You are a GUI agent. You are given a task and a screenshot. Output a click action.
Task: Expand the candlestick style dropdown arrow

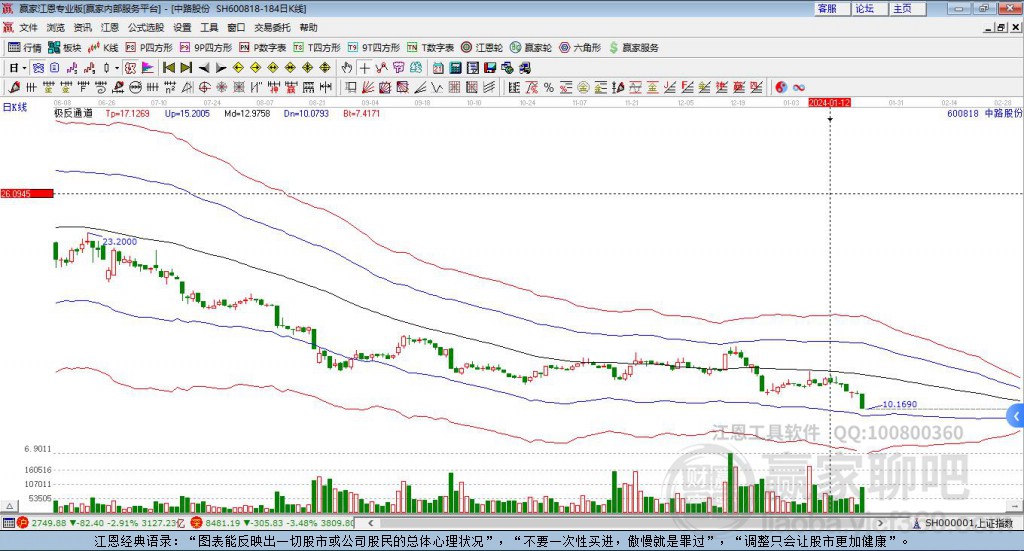[x=117, y=68]
